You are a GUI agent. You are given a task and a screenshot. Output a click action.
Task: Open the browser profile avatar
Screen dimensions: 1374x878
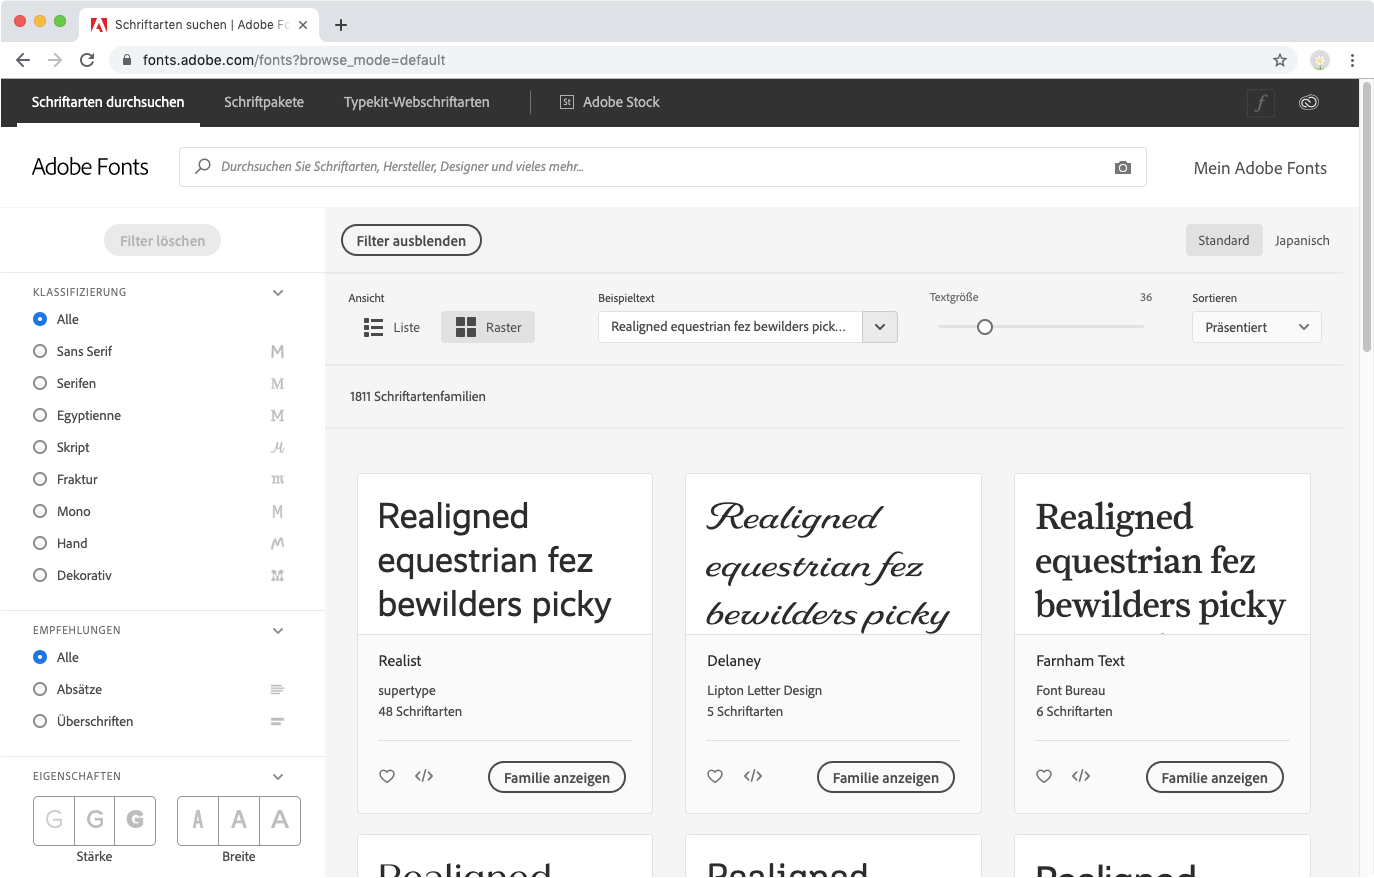pyautogui.click(x=1320, y=60)
